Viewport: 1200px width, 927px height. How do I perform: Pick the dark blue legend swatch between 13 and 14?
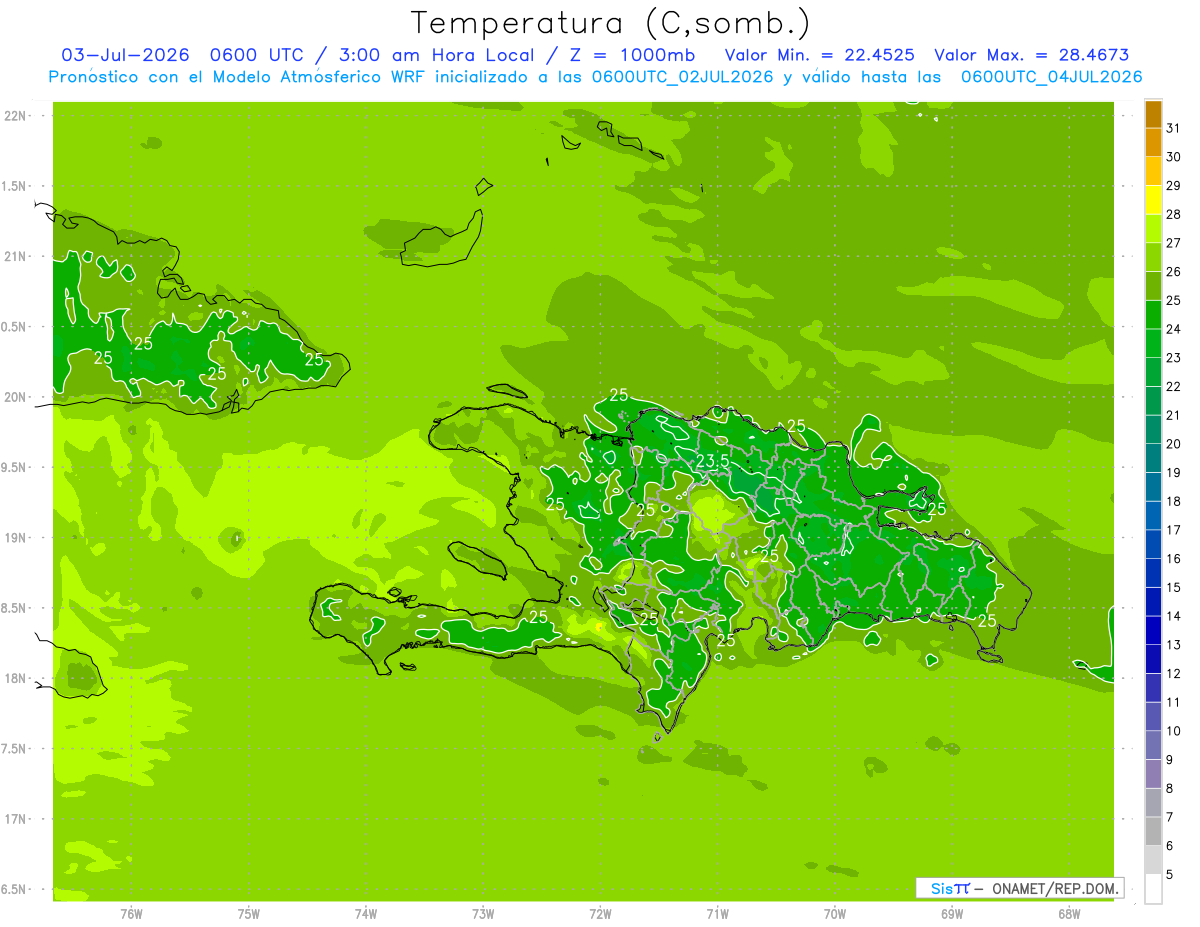(x=1153, y=631)
